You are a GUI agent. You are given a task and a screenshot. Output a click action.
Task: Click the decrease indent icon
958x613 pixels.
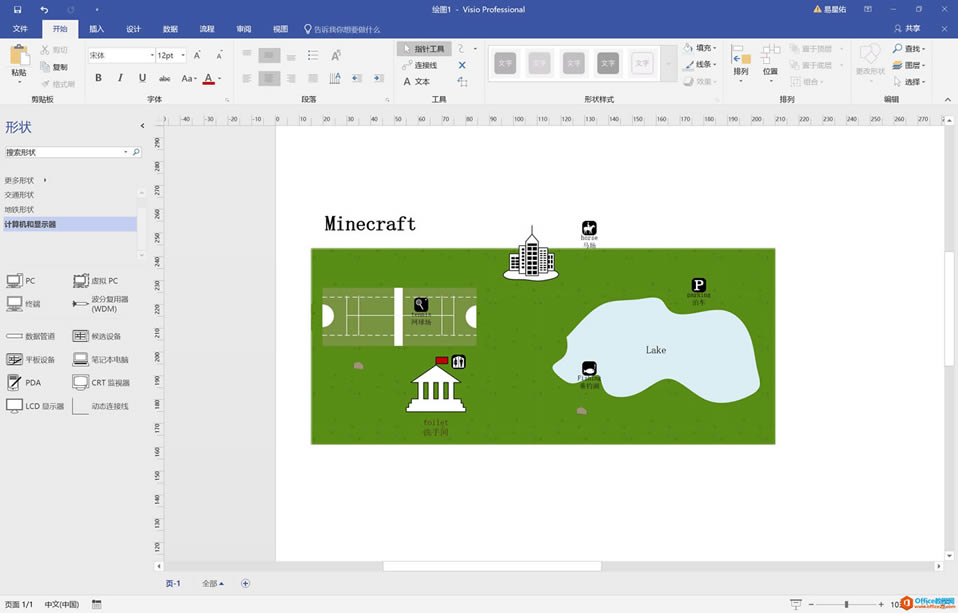coord(357,78)
